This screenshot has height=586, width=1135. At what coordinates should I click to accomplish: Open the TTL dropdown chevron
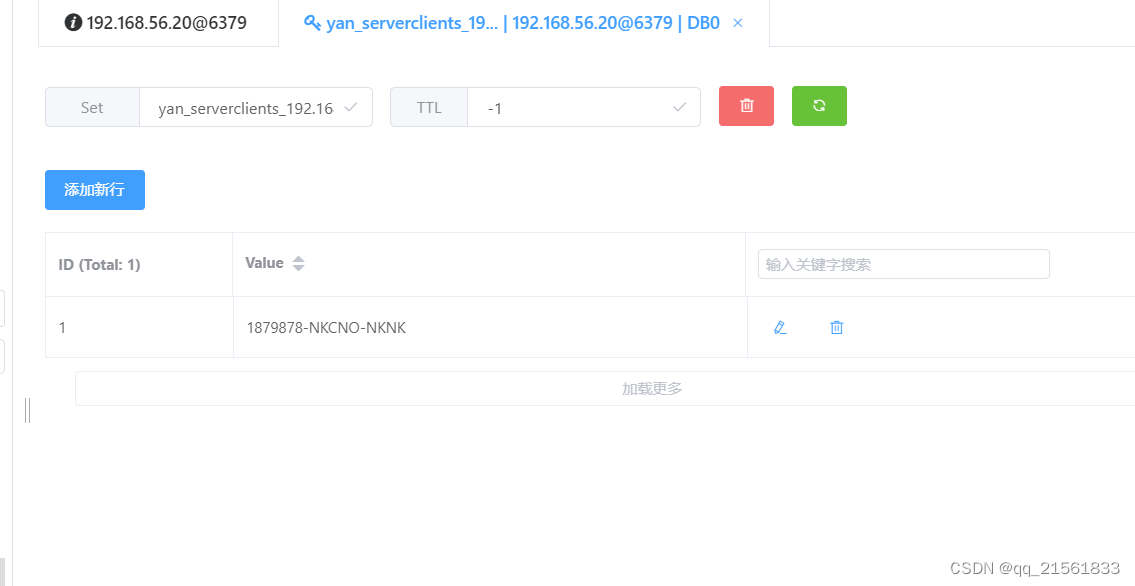pyautogui.click(x=679, y=106)
